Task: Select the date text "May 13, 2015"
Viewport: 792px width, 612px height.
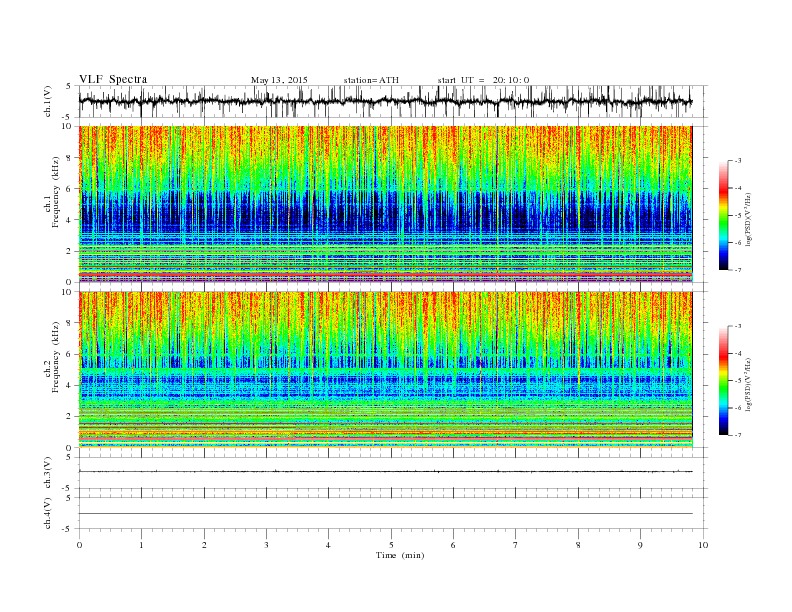Action: [279, 80]
